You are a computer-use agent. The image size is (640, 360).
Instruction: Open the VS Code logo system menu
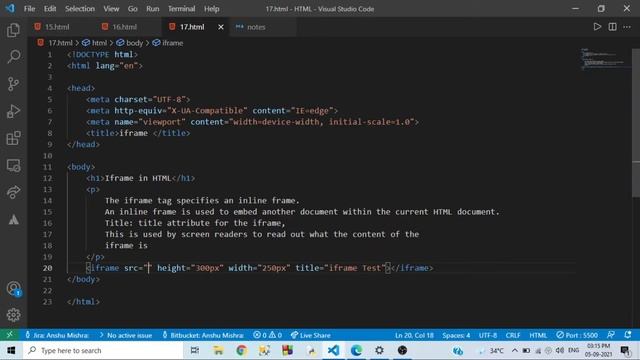point(10,8)
